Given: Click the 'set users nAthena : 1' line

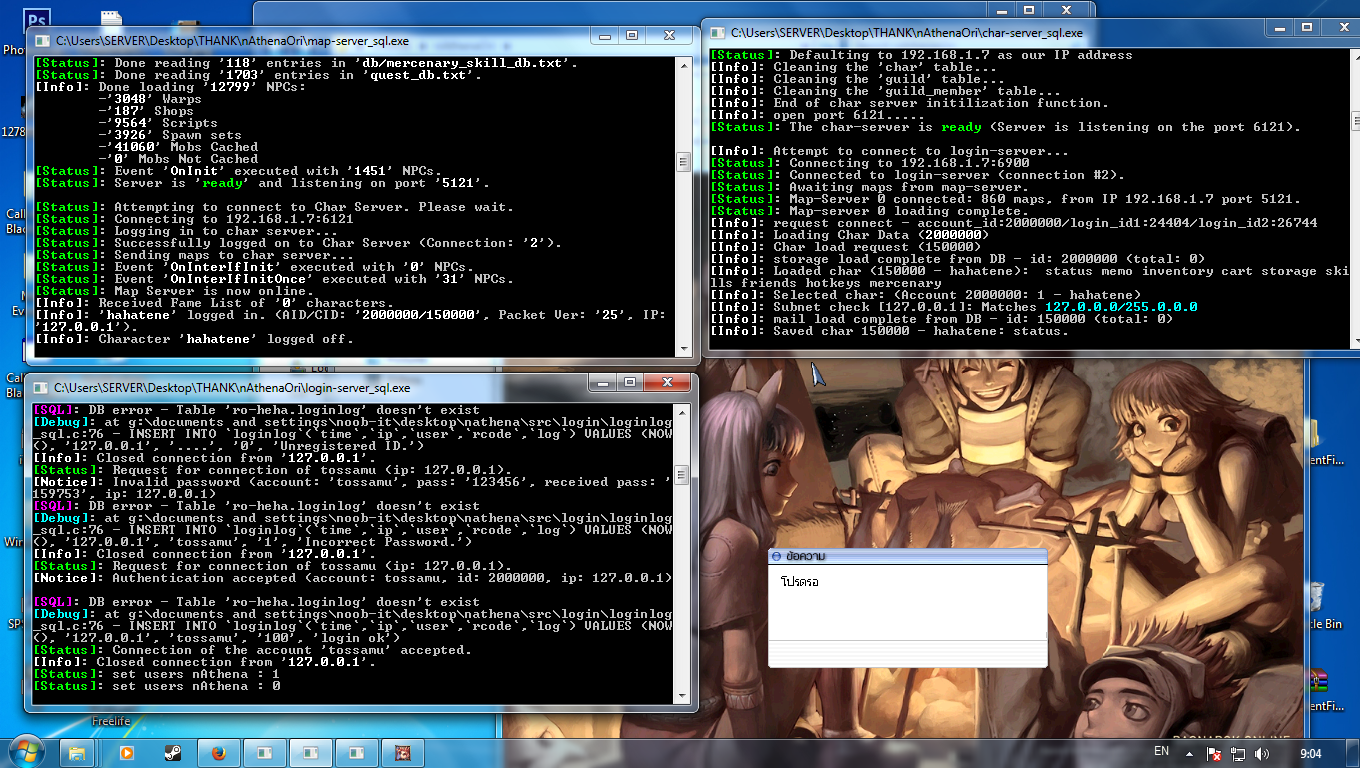Looking at the screenshot, I should click(156, 674).
